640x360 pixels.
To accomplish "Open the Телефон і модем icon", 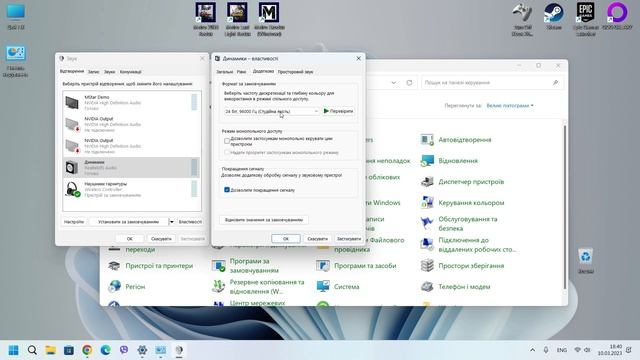I will [427, 287].
